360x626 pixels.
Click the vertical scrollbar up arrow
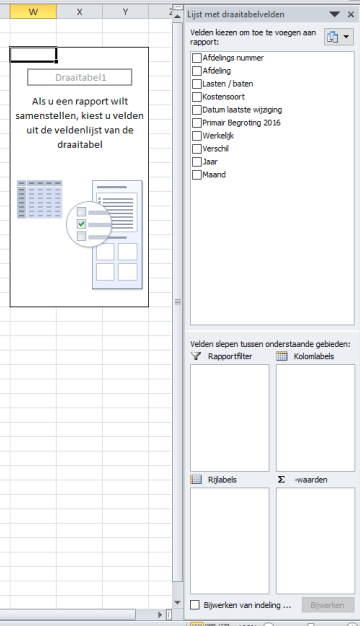point(178,16)
